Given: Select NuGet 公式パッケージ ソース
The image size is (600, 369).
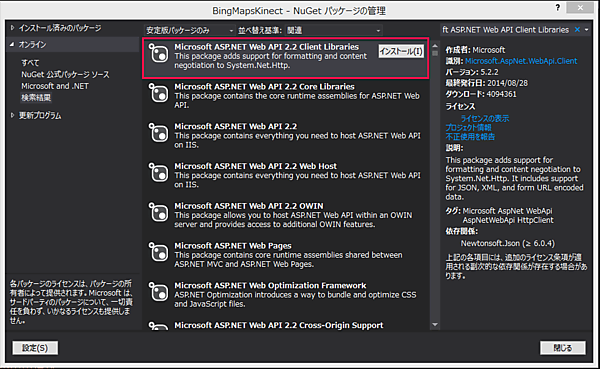Looking at the screenshot, I should pos(65,74).
